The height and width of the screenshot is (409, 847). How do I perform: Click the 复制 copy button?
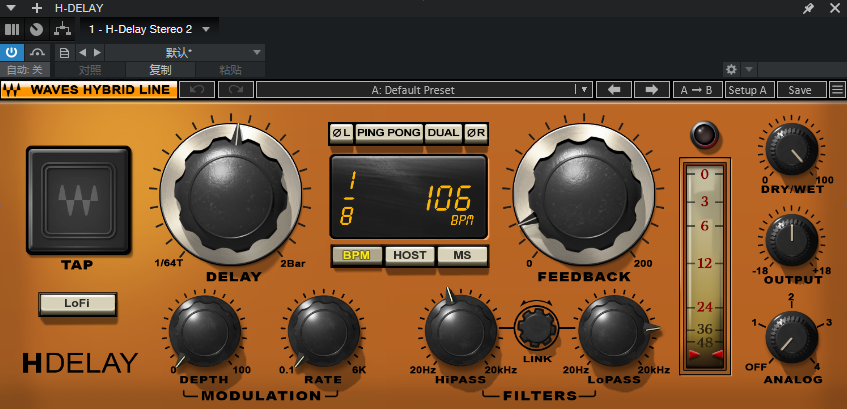point(160,70)
